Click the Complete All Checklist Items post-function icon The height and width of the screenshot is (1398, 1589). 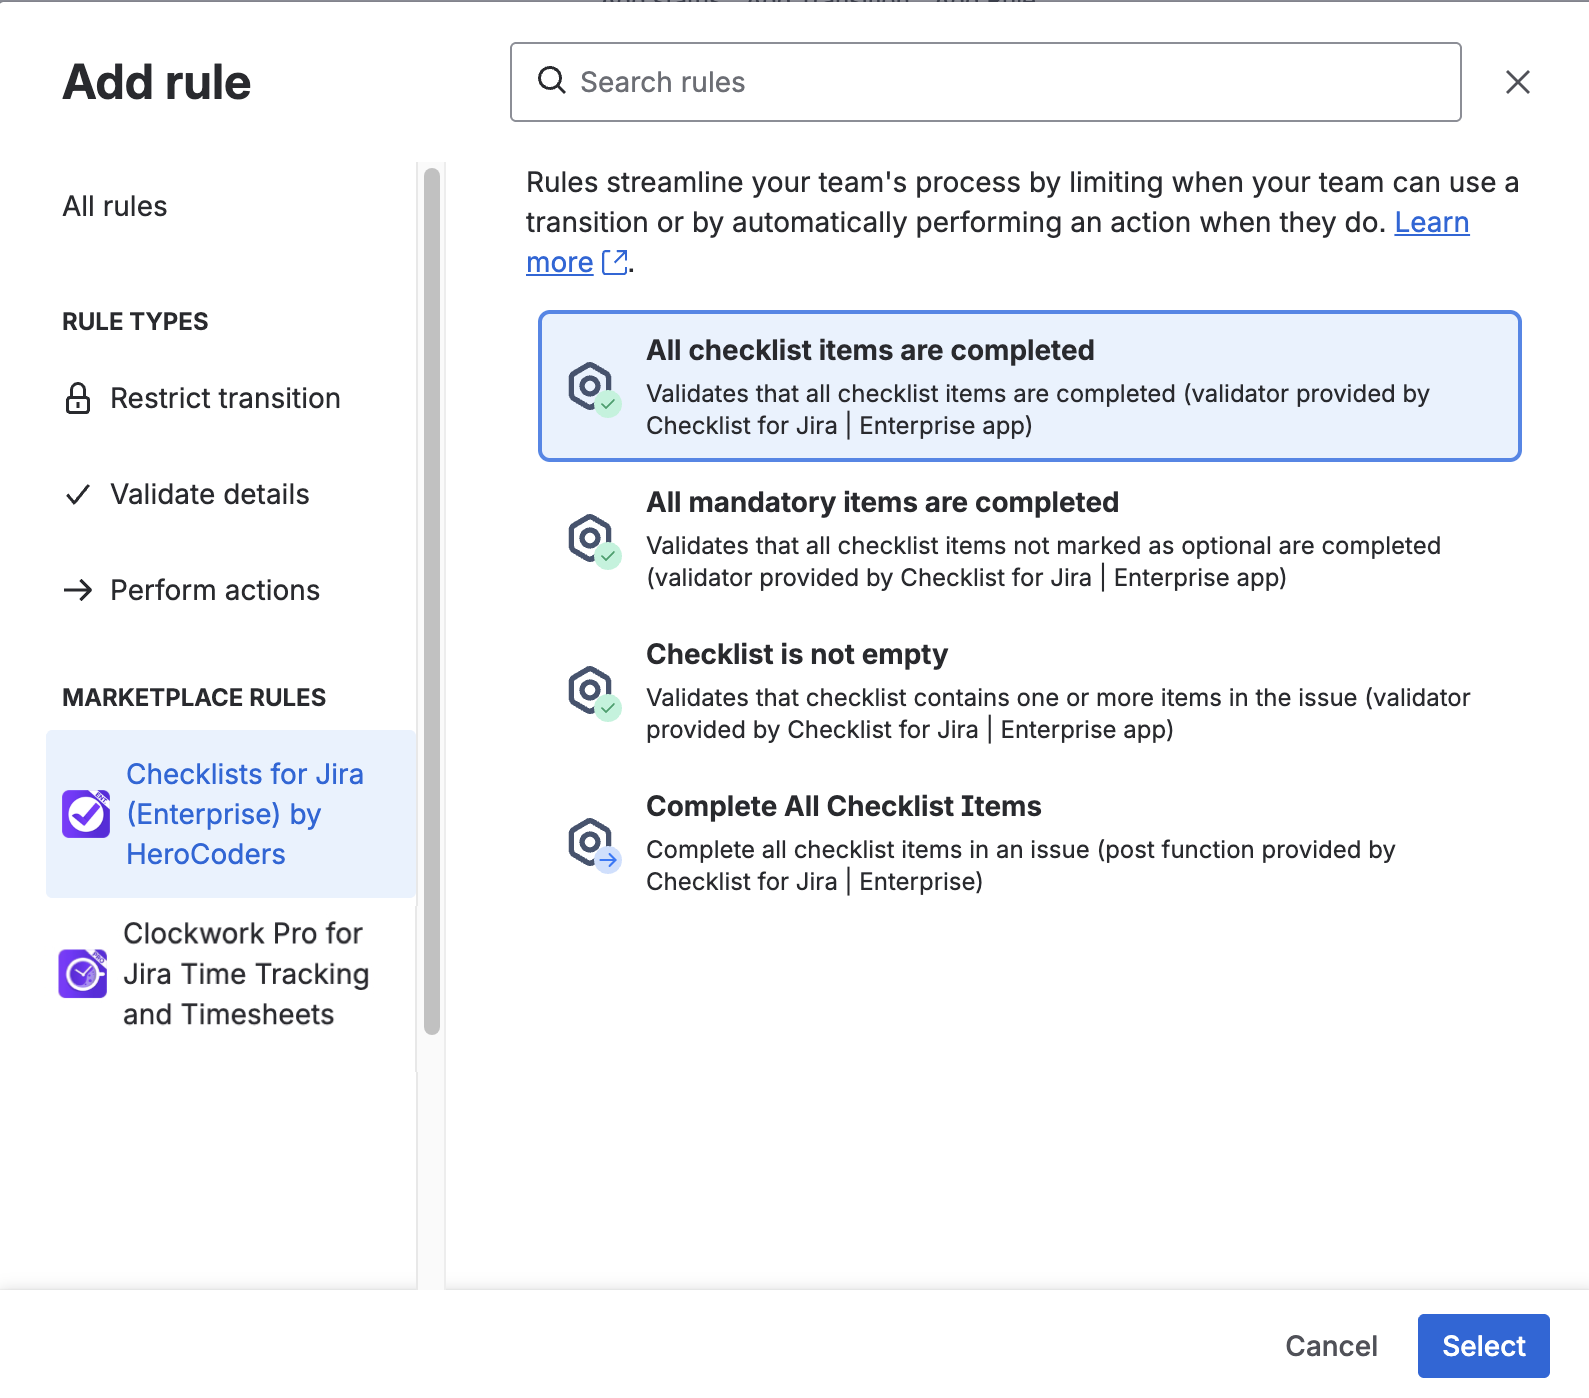click(594, 844)
